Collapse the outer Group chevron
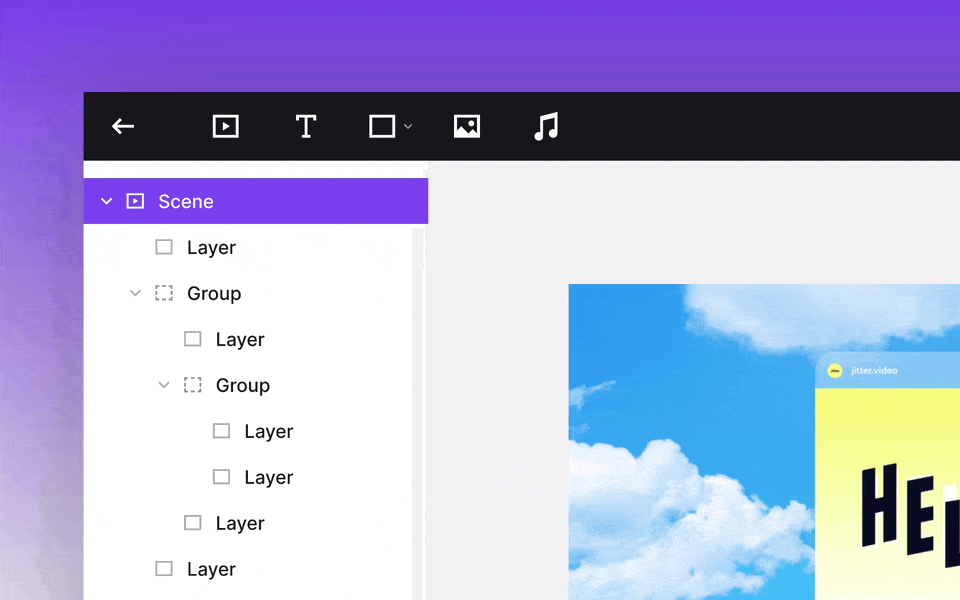 [x=135, y=293]
